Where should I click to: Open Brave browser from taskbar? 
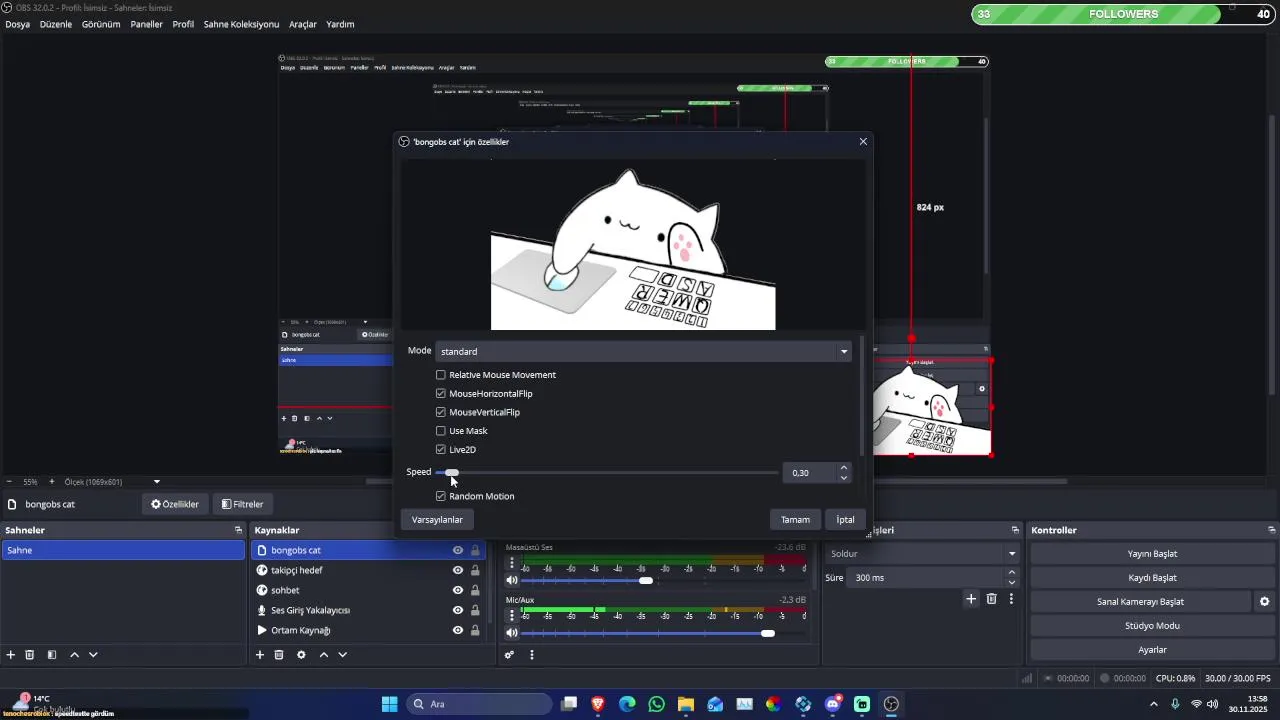point(598,704)
